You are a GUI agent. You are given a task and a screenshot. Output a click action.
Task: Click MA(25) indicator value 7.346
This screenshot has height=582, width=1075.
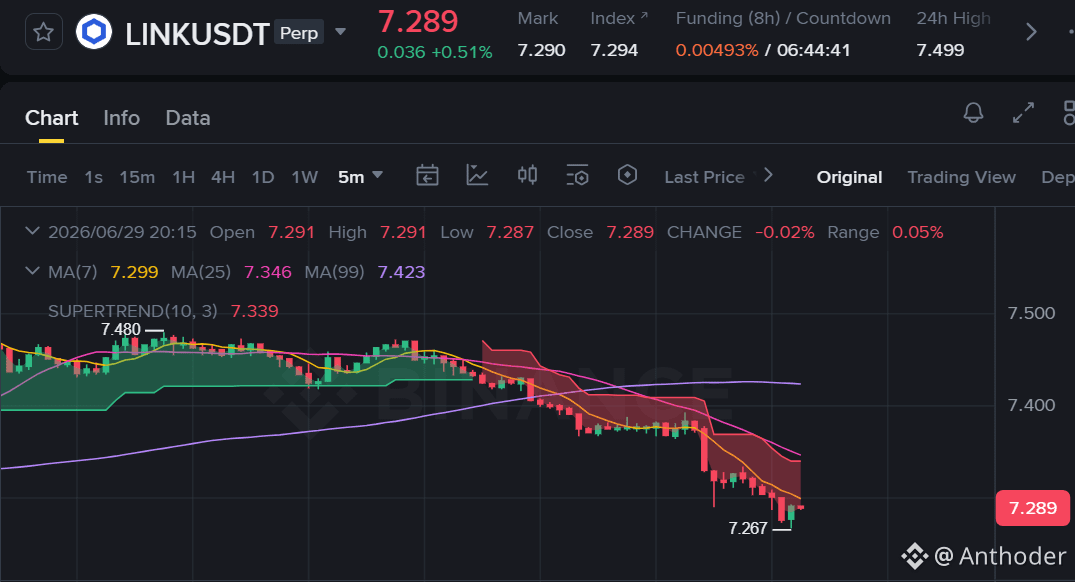coord(267,272)
